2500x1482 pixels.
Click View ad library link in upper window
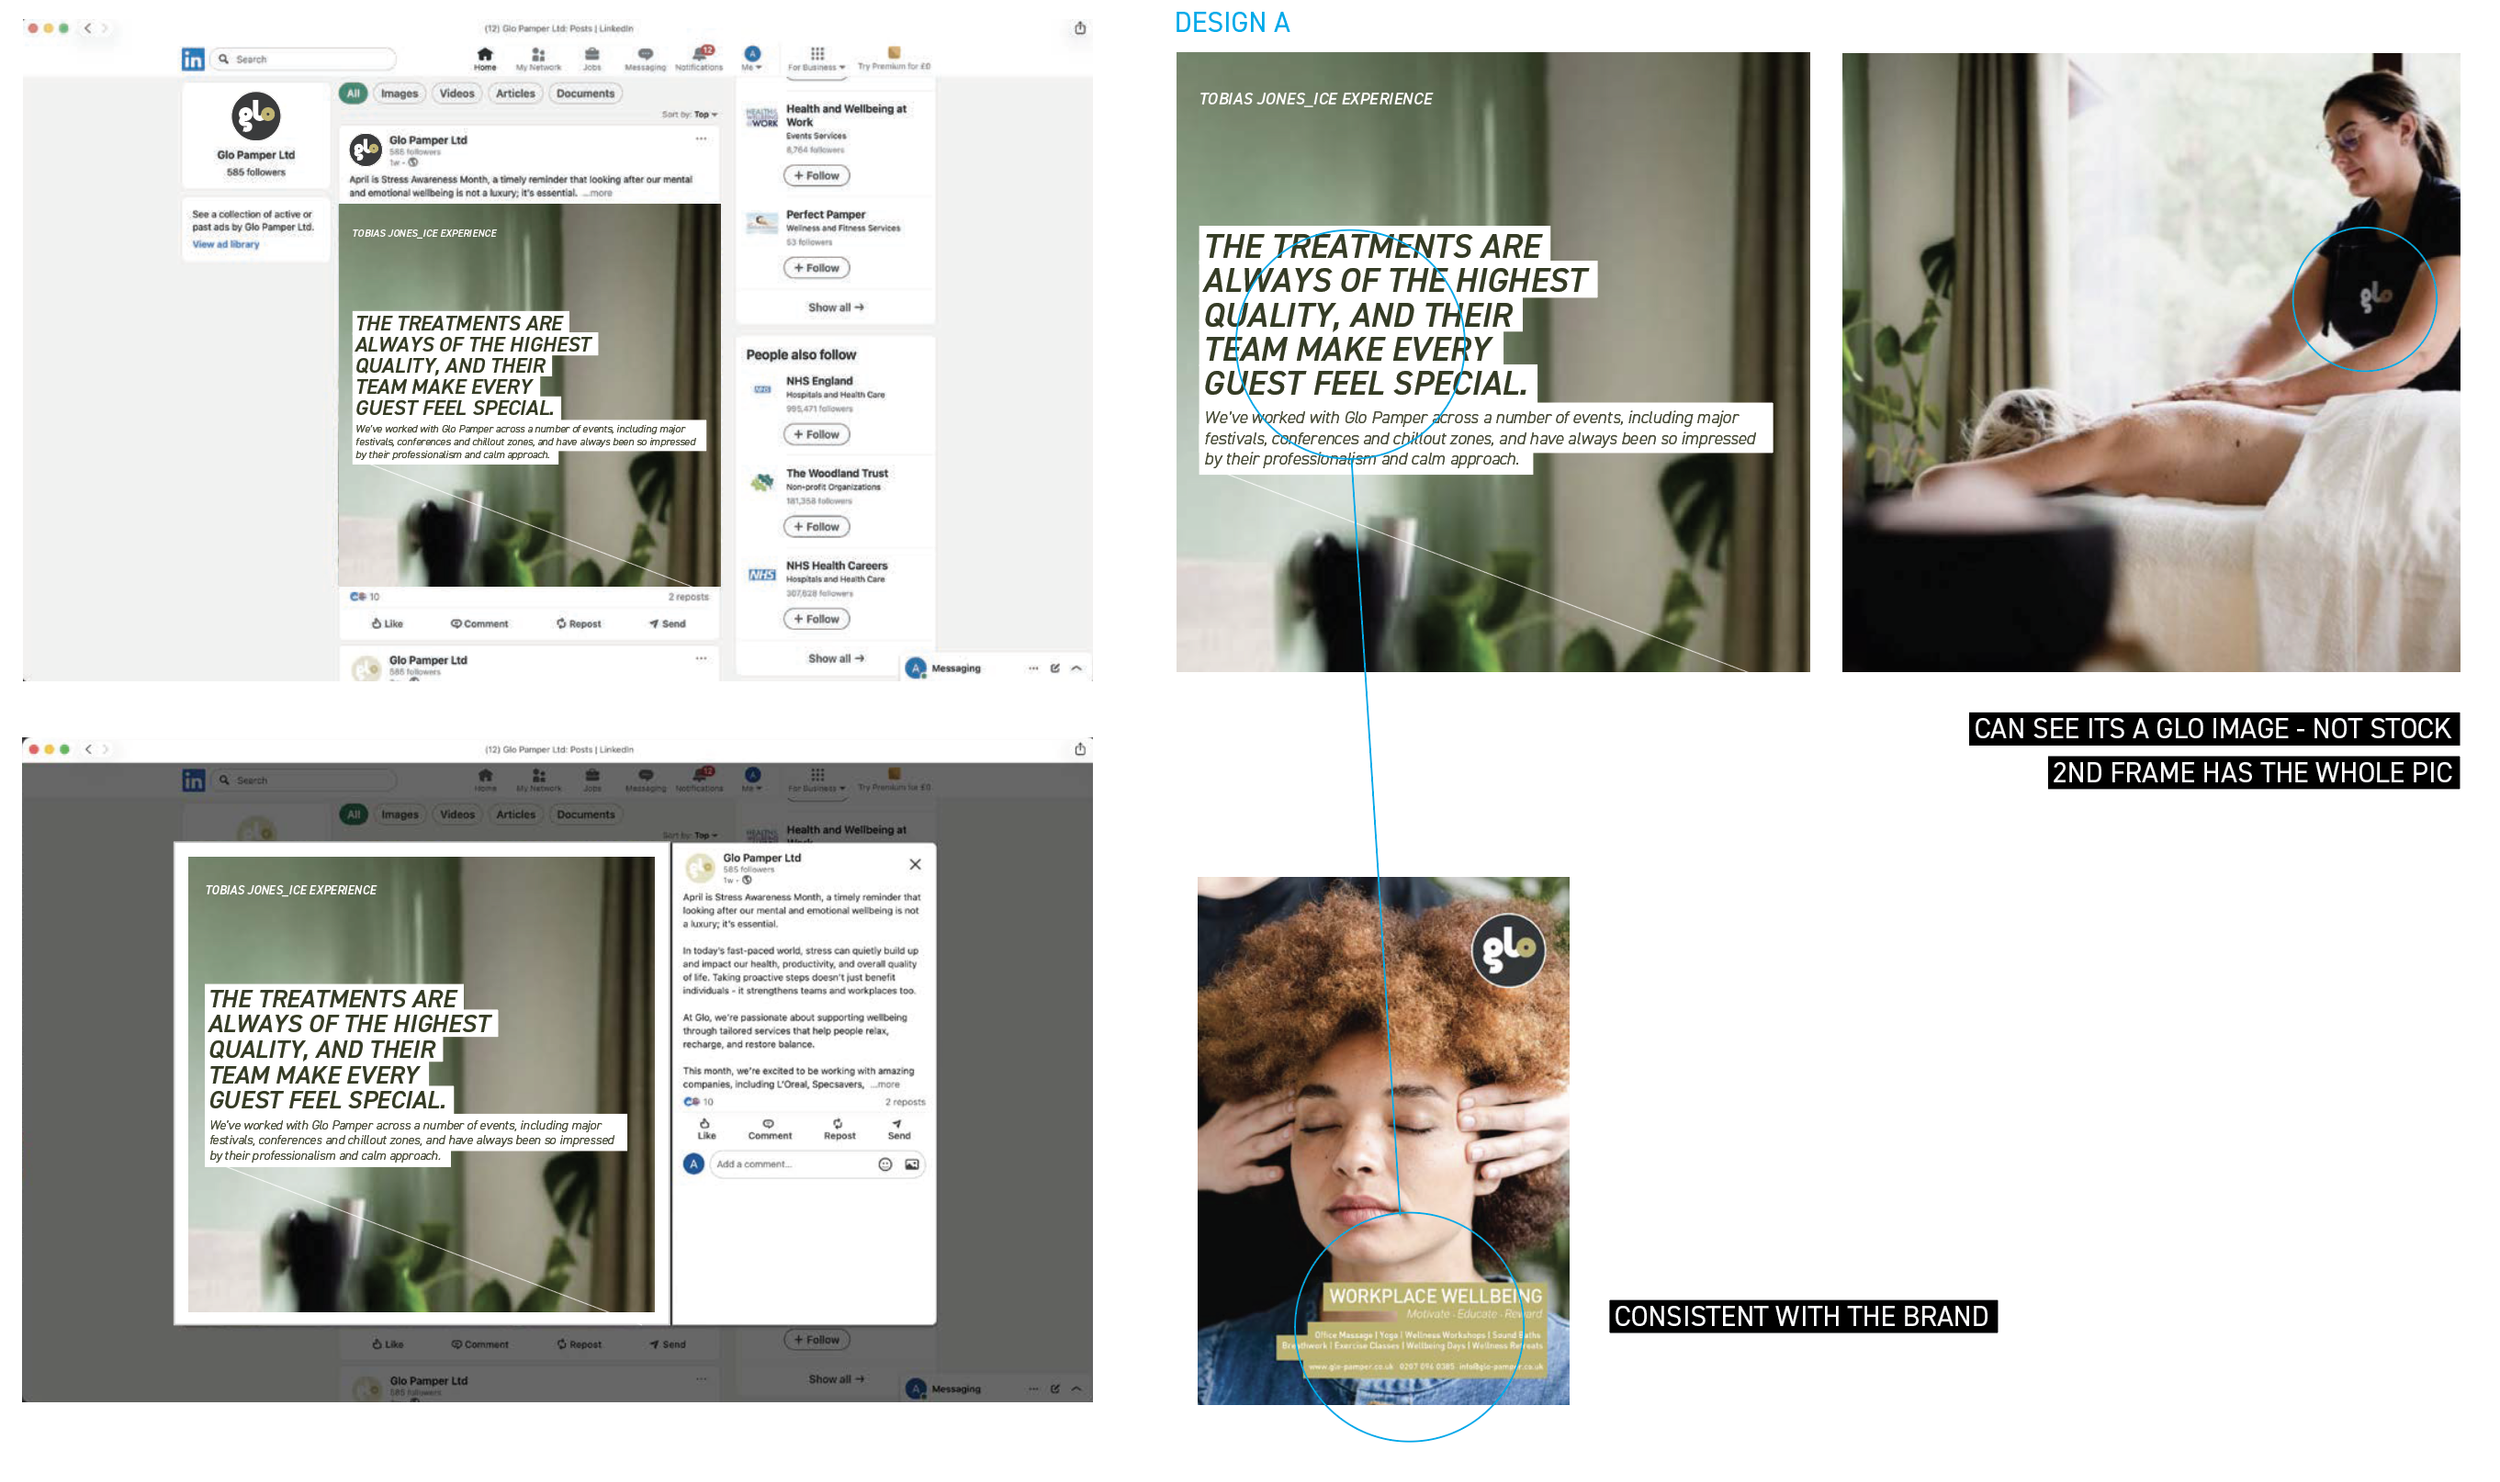pyautogui.click(x=226, y=244)
